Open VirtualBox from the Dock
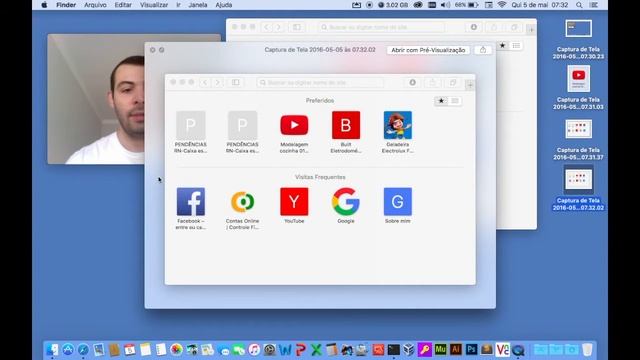 tap(409, 350)
